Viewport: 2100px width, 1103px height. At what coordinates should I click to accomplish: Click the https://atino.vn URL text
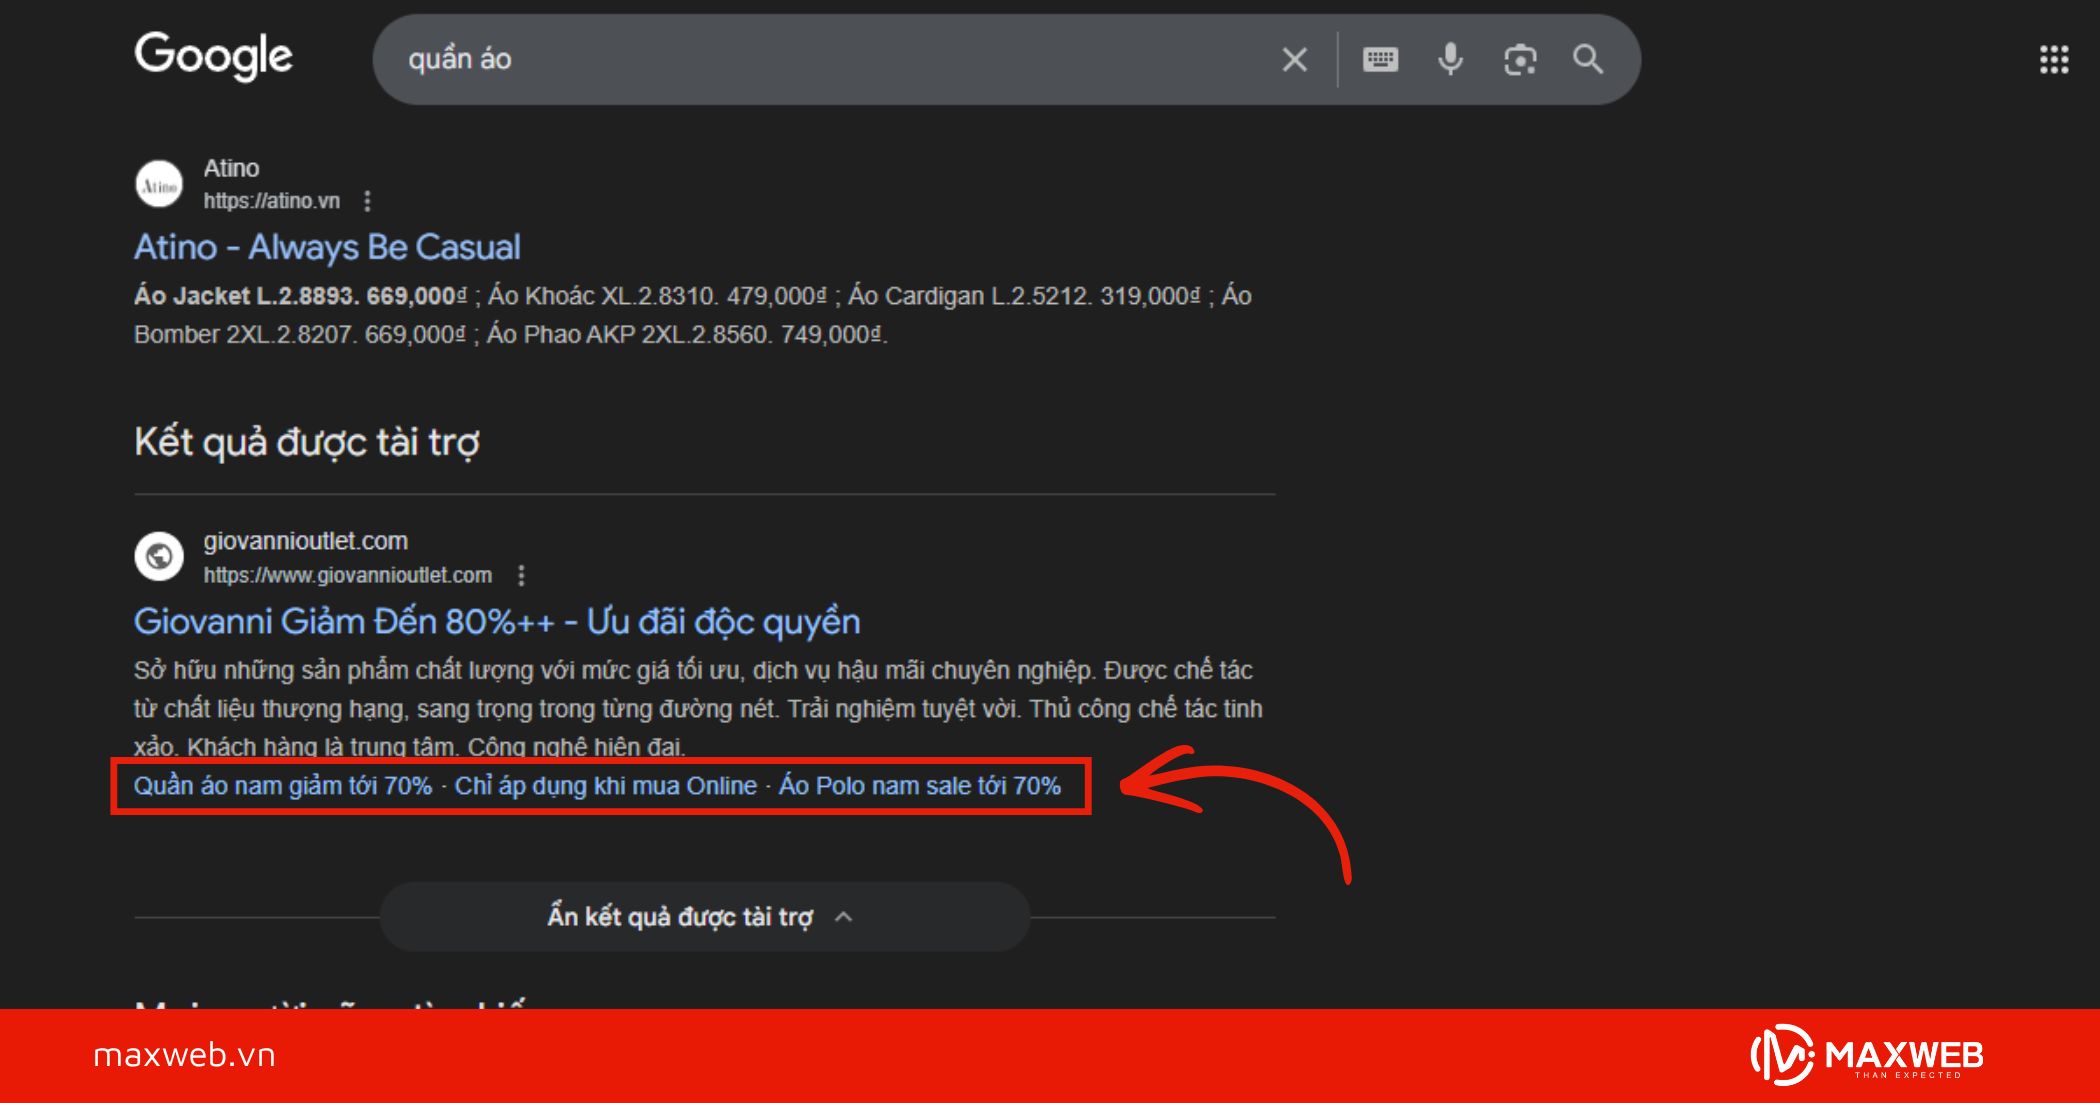tap(272, 201)
